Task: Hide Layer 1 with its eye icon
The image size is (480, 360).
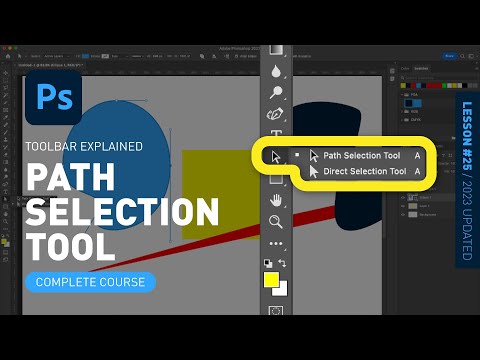Action: pyautogui.click(x=403, y=206)
